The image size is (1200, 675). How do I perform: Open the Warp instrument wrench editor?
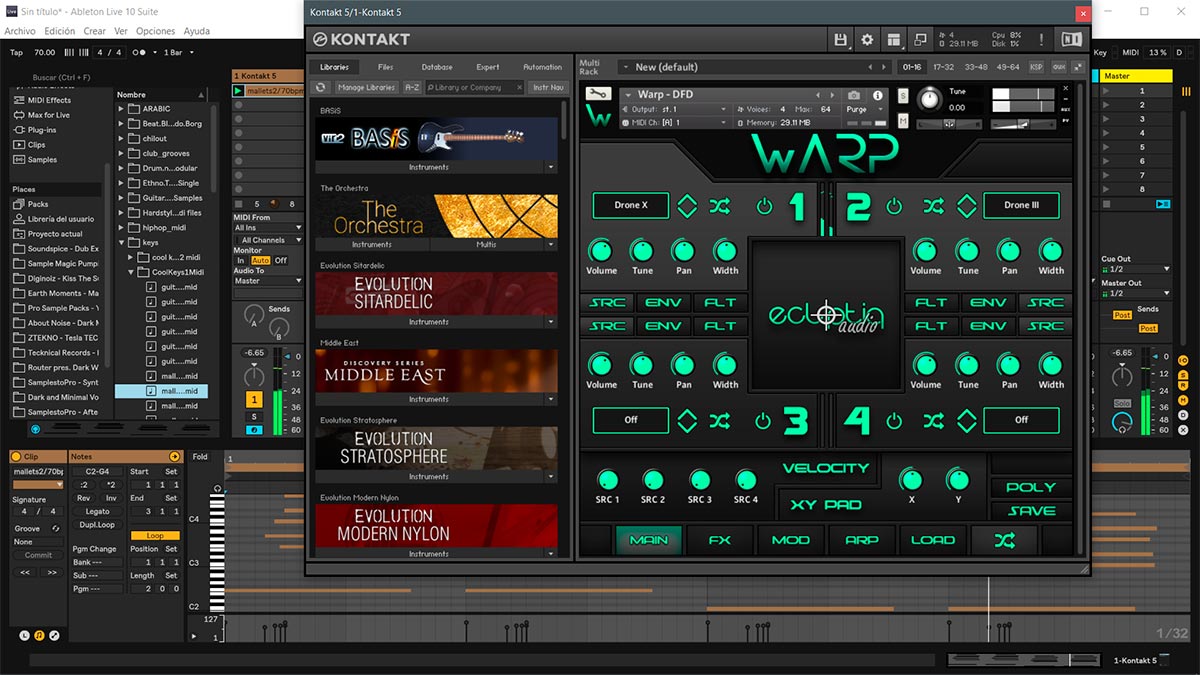click(x=600, y=94)
